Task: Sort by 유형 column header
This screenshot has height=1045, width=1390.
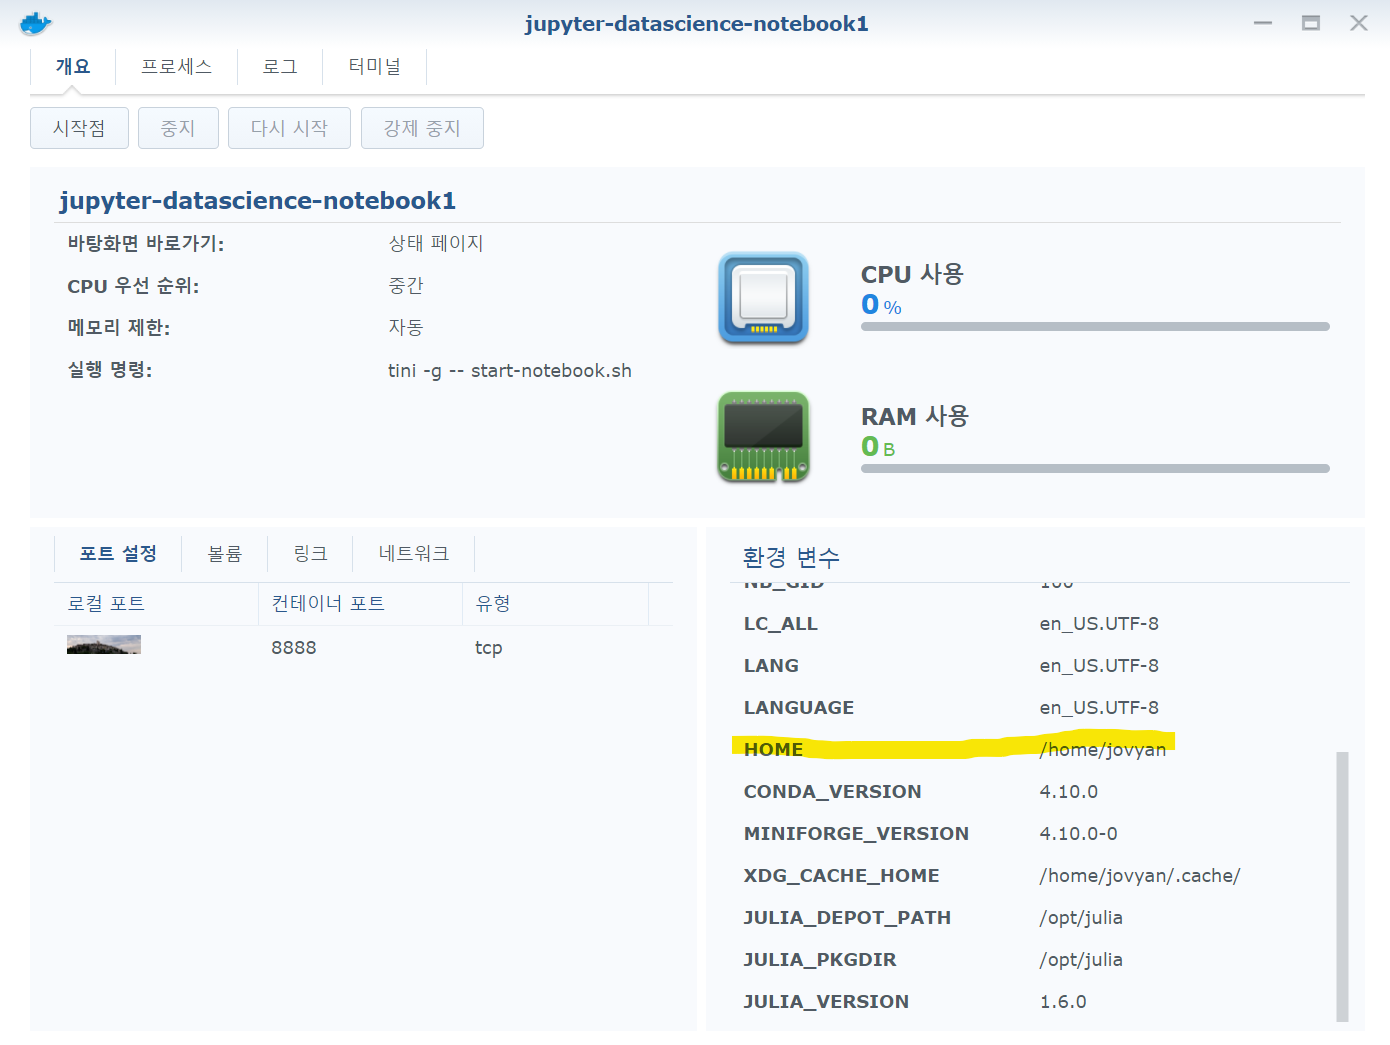Action: click(x=555, y=603)
